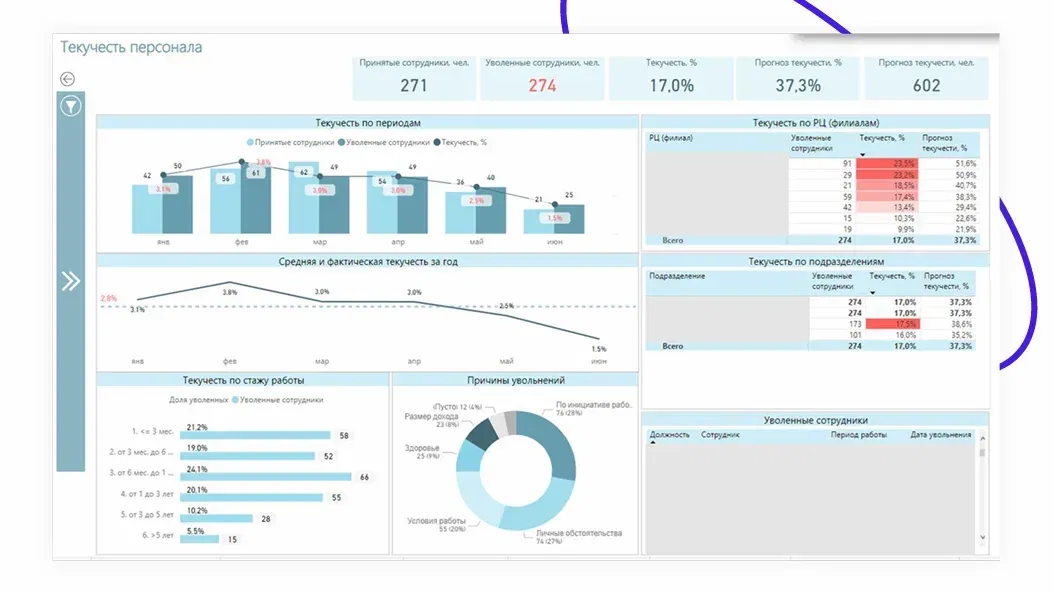Select Принятые сотрудники card showing 271

[414, 78]
